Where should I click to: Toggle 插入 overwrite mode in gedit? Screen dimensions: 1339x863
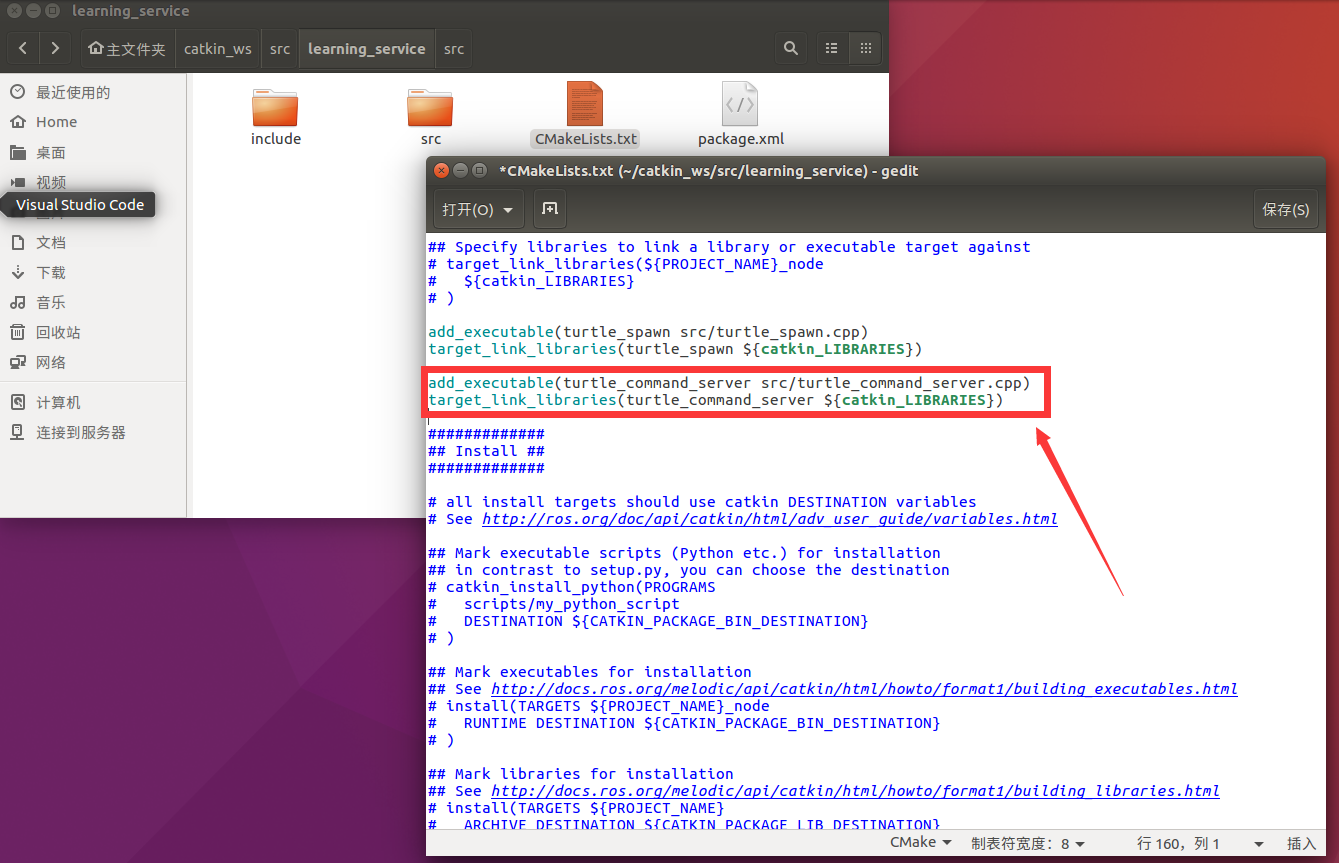click(1303, 843)
